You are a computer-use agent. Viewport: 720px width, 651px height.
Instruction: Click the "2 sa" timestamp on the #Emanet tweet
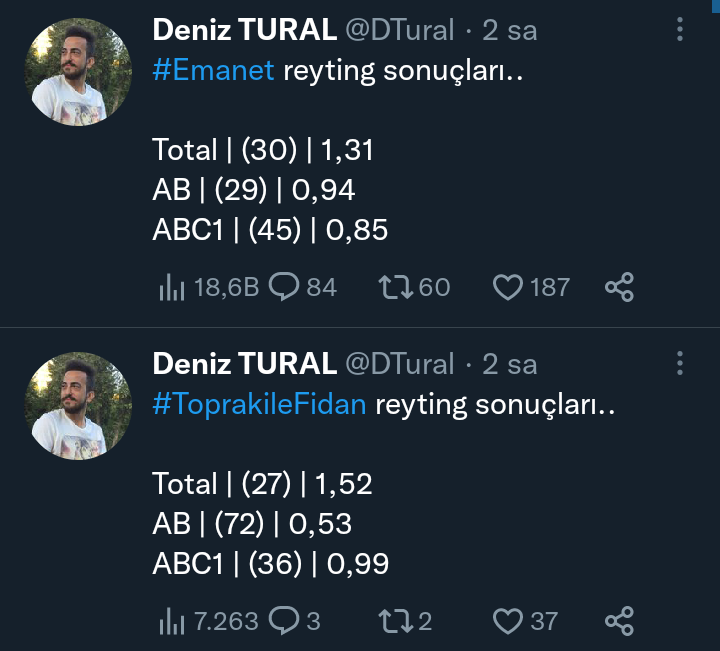pos(510,30)
